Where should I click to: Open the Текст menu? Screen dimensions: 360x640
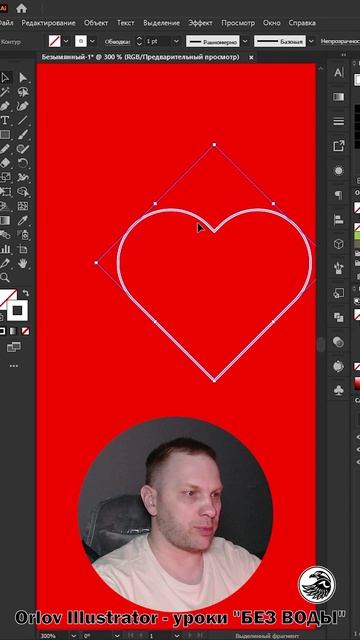126,23
